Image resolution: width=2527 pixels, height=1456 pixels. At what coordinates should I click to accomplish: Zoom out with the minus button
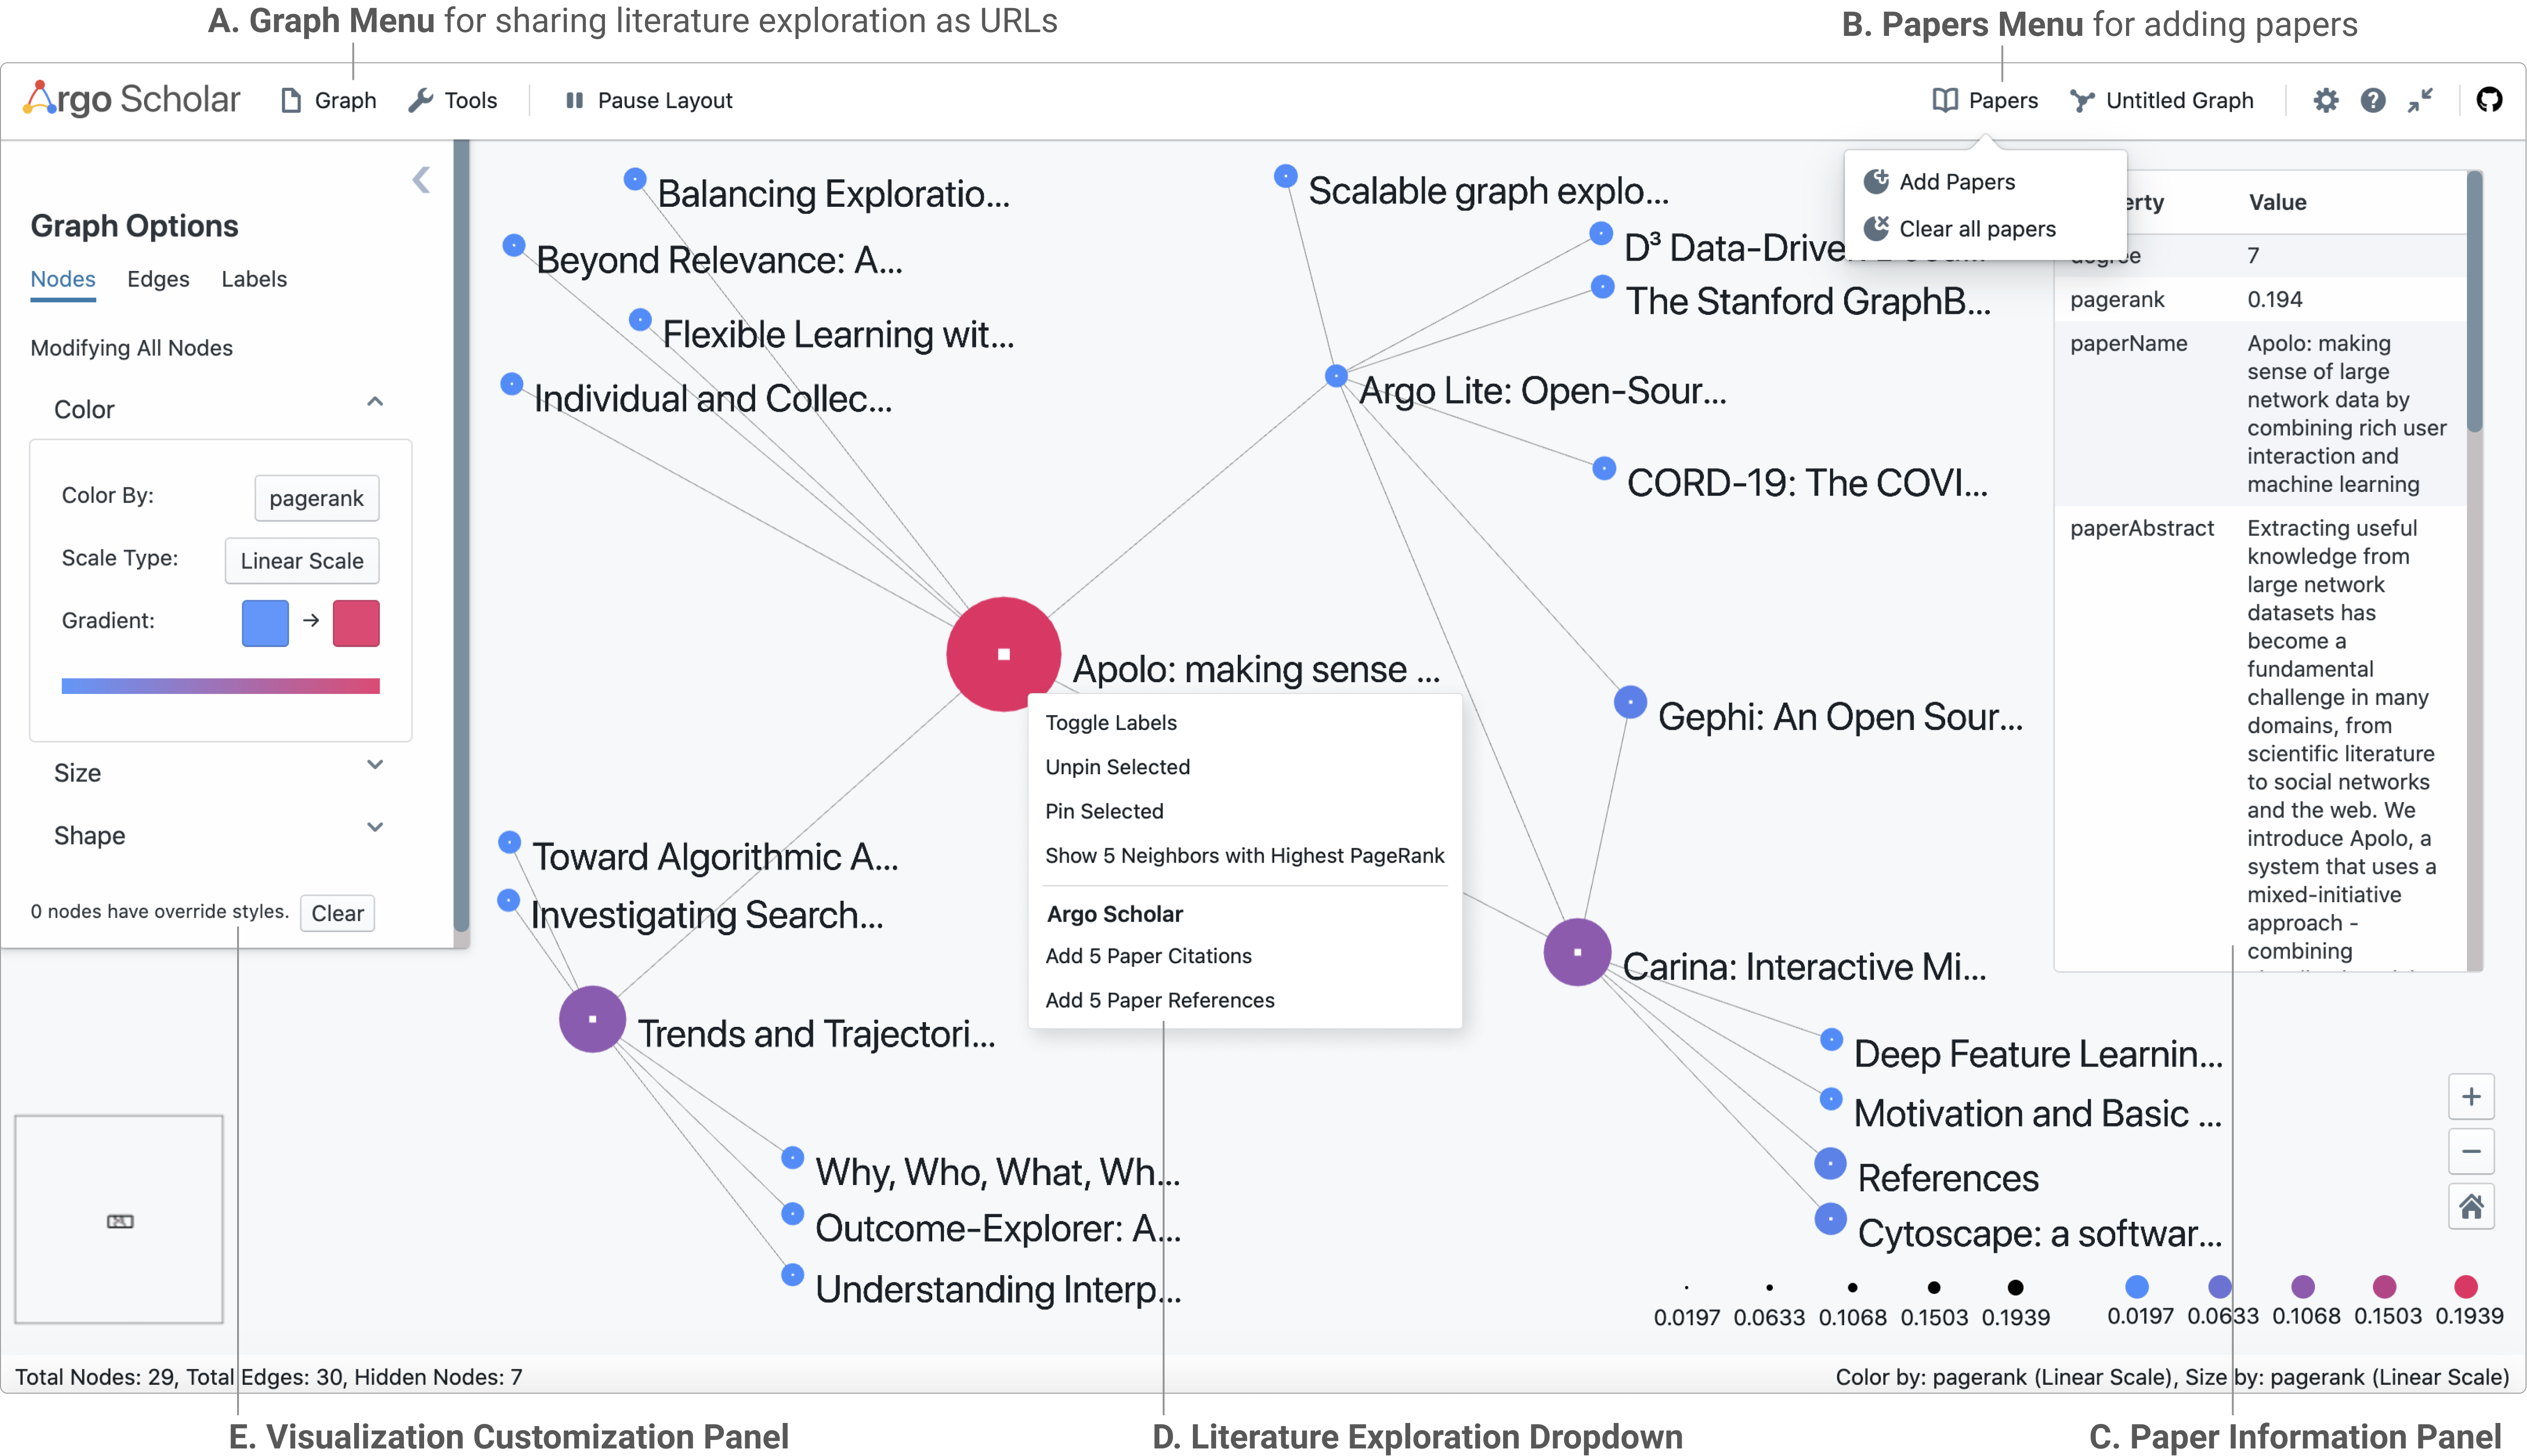[x=2470, y=1152]
